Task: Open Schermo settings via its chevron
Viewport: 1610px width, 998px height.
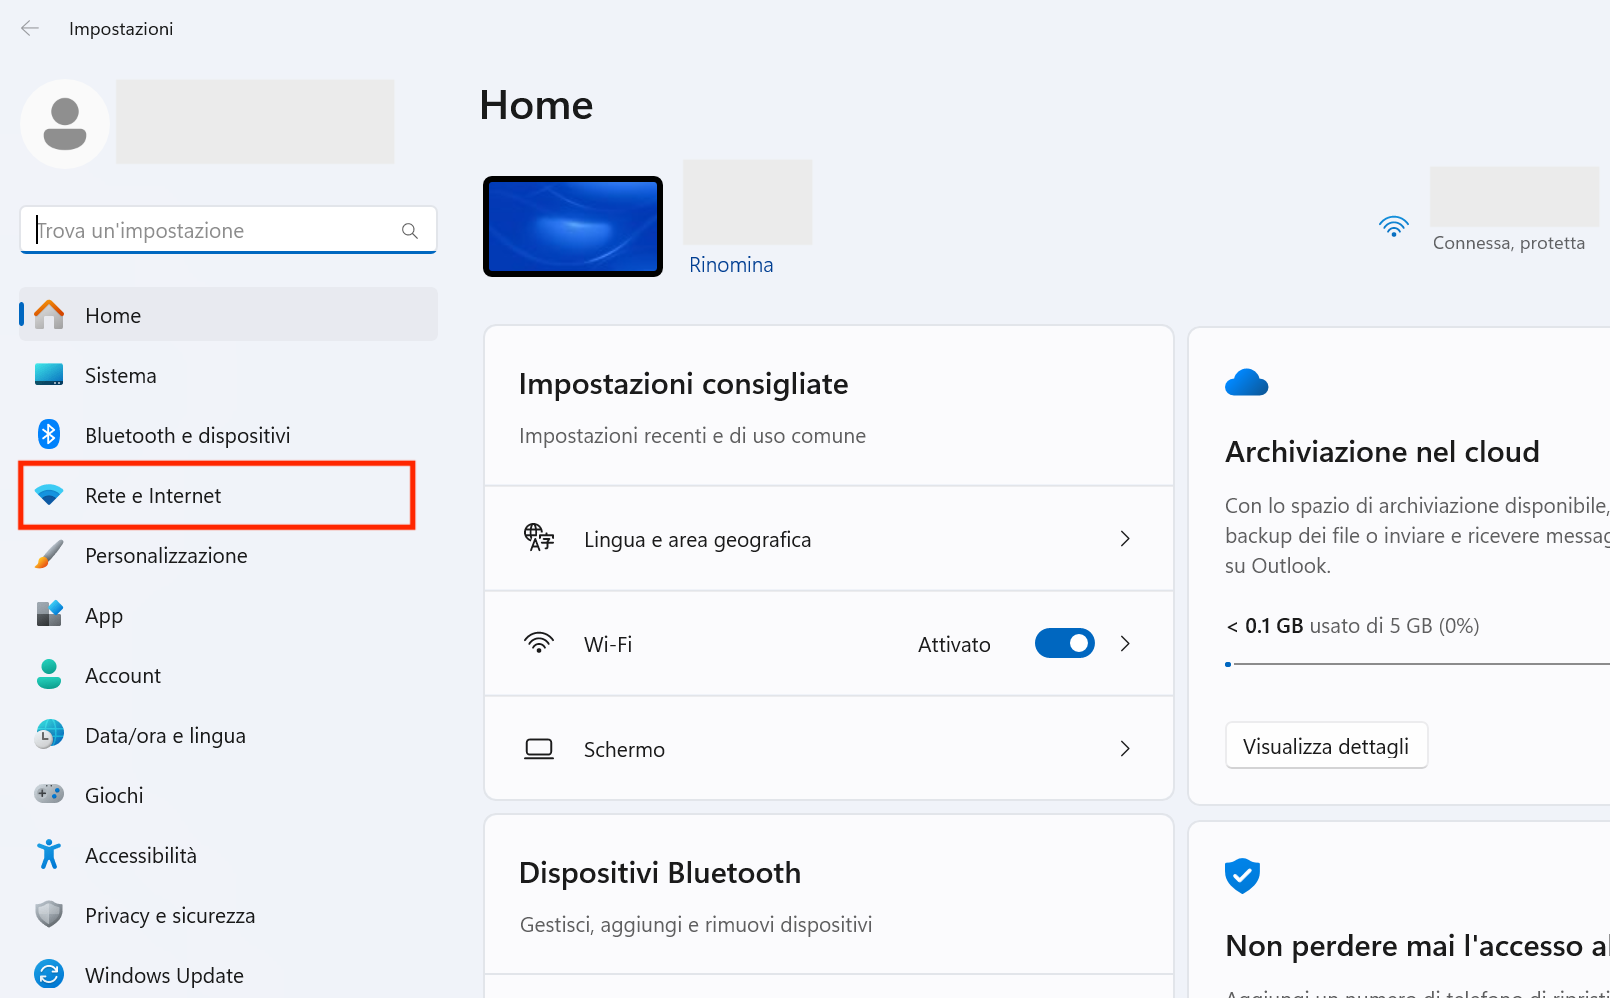Action: 1125,748
